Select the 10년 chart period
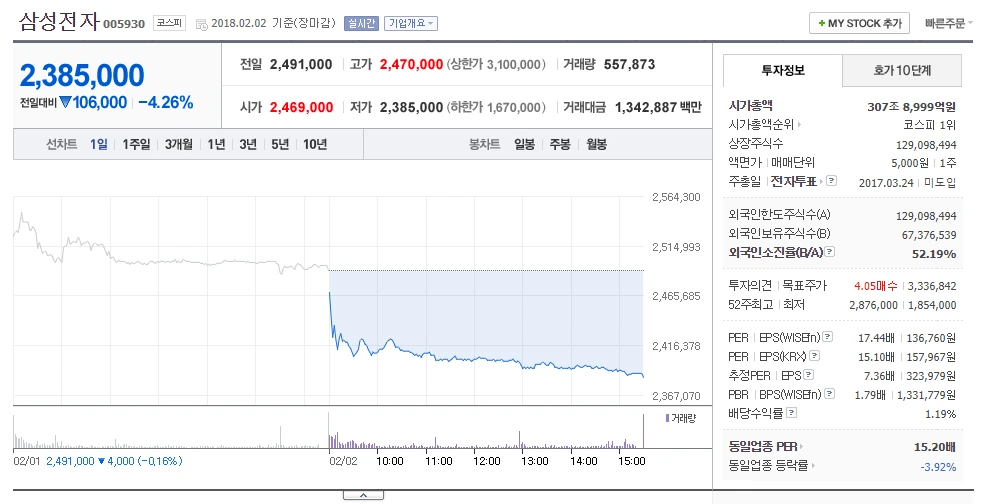This screenshot has height=504, width=981. [315, 144]
